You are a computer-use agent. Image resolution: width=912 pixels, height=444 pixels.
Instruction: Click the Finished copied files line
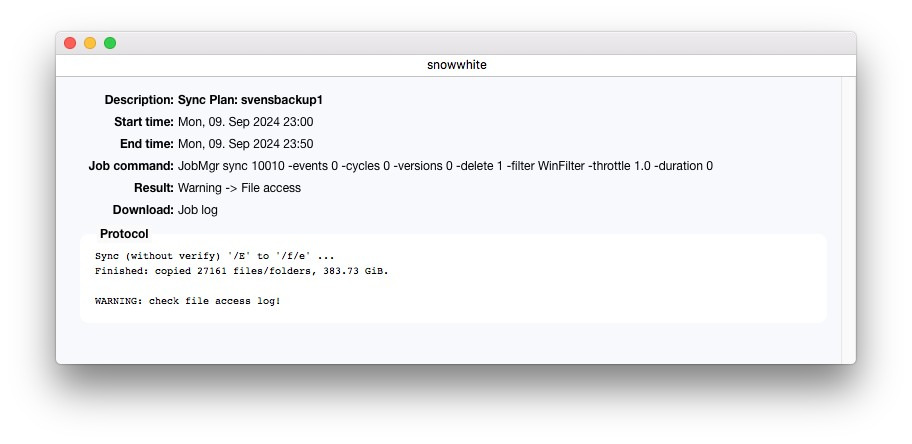pyautogui.click(x=241, y=271)
